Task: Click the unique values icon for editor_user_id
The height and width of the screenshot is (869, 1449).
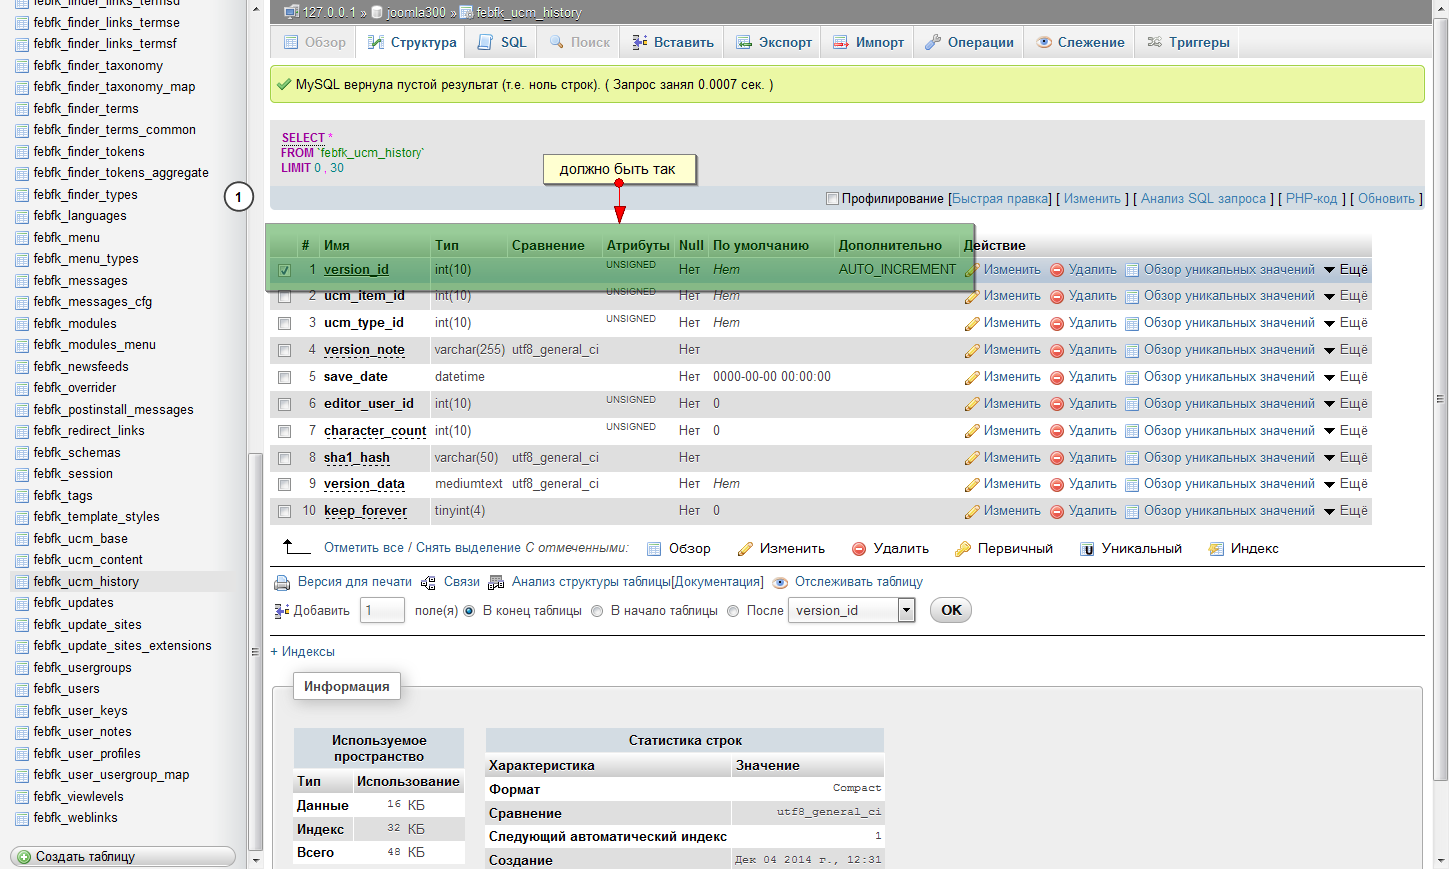Action: point(1132,405)
